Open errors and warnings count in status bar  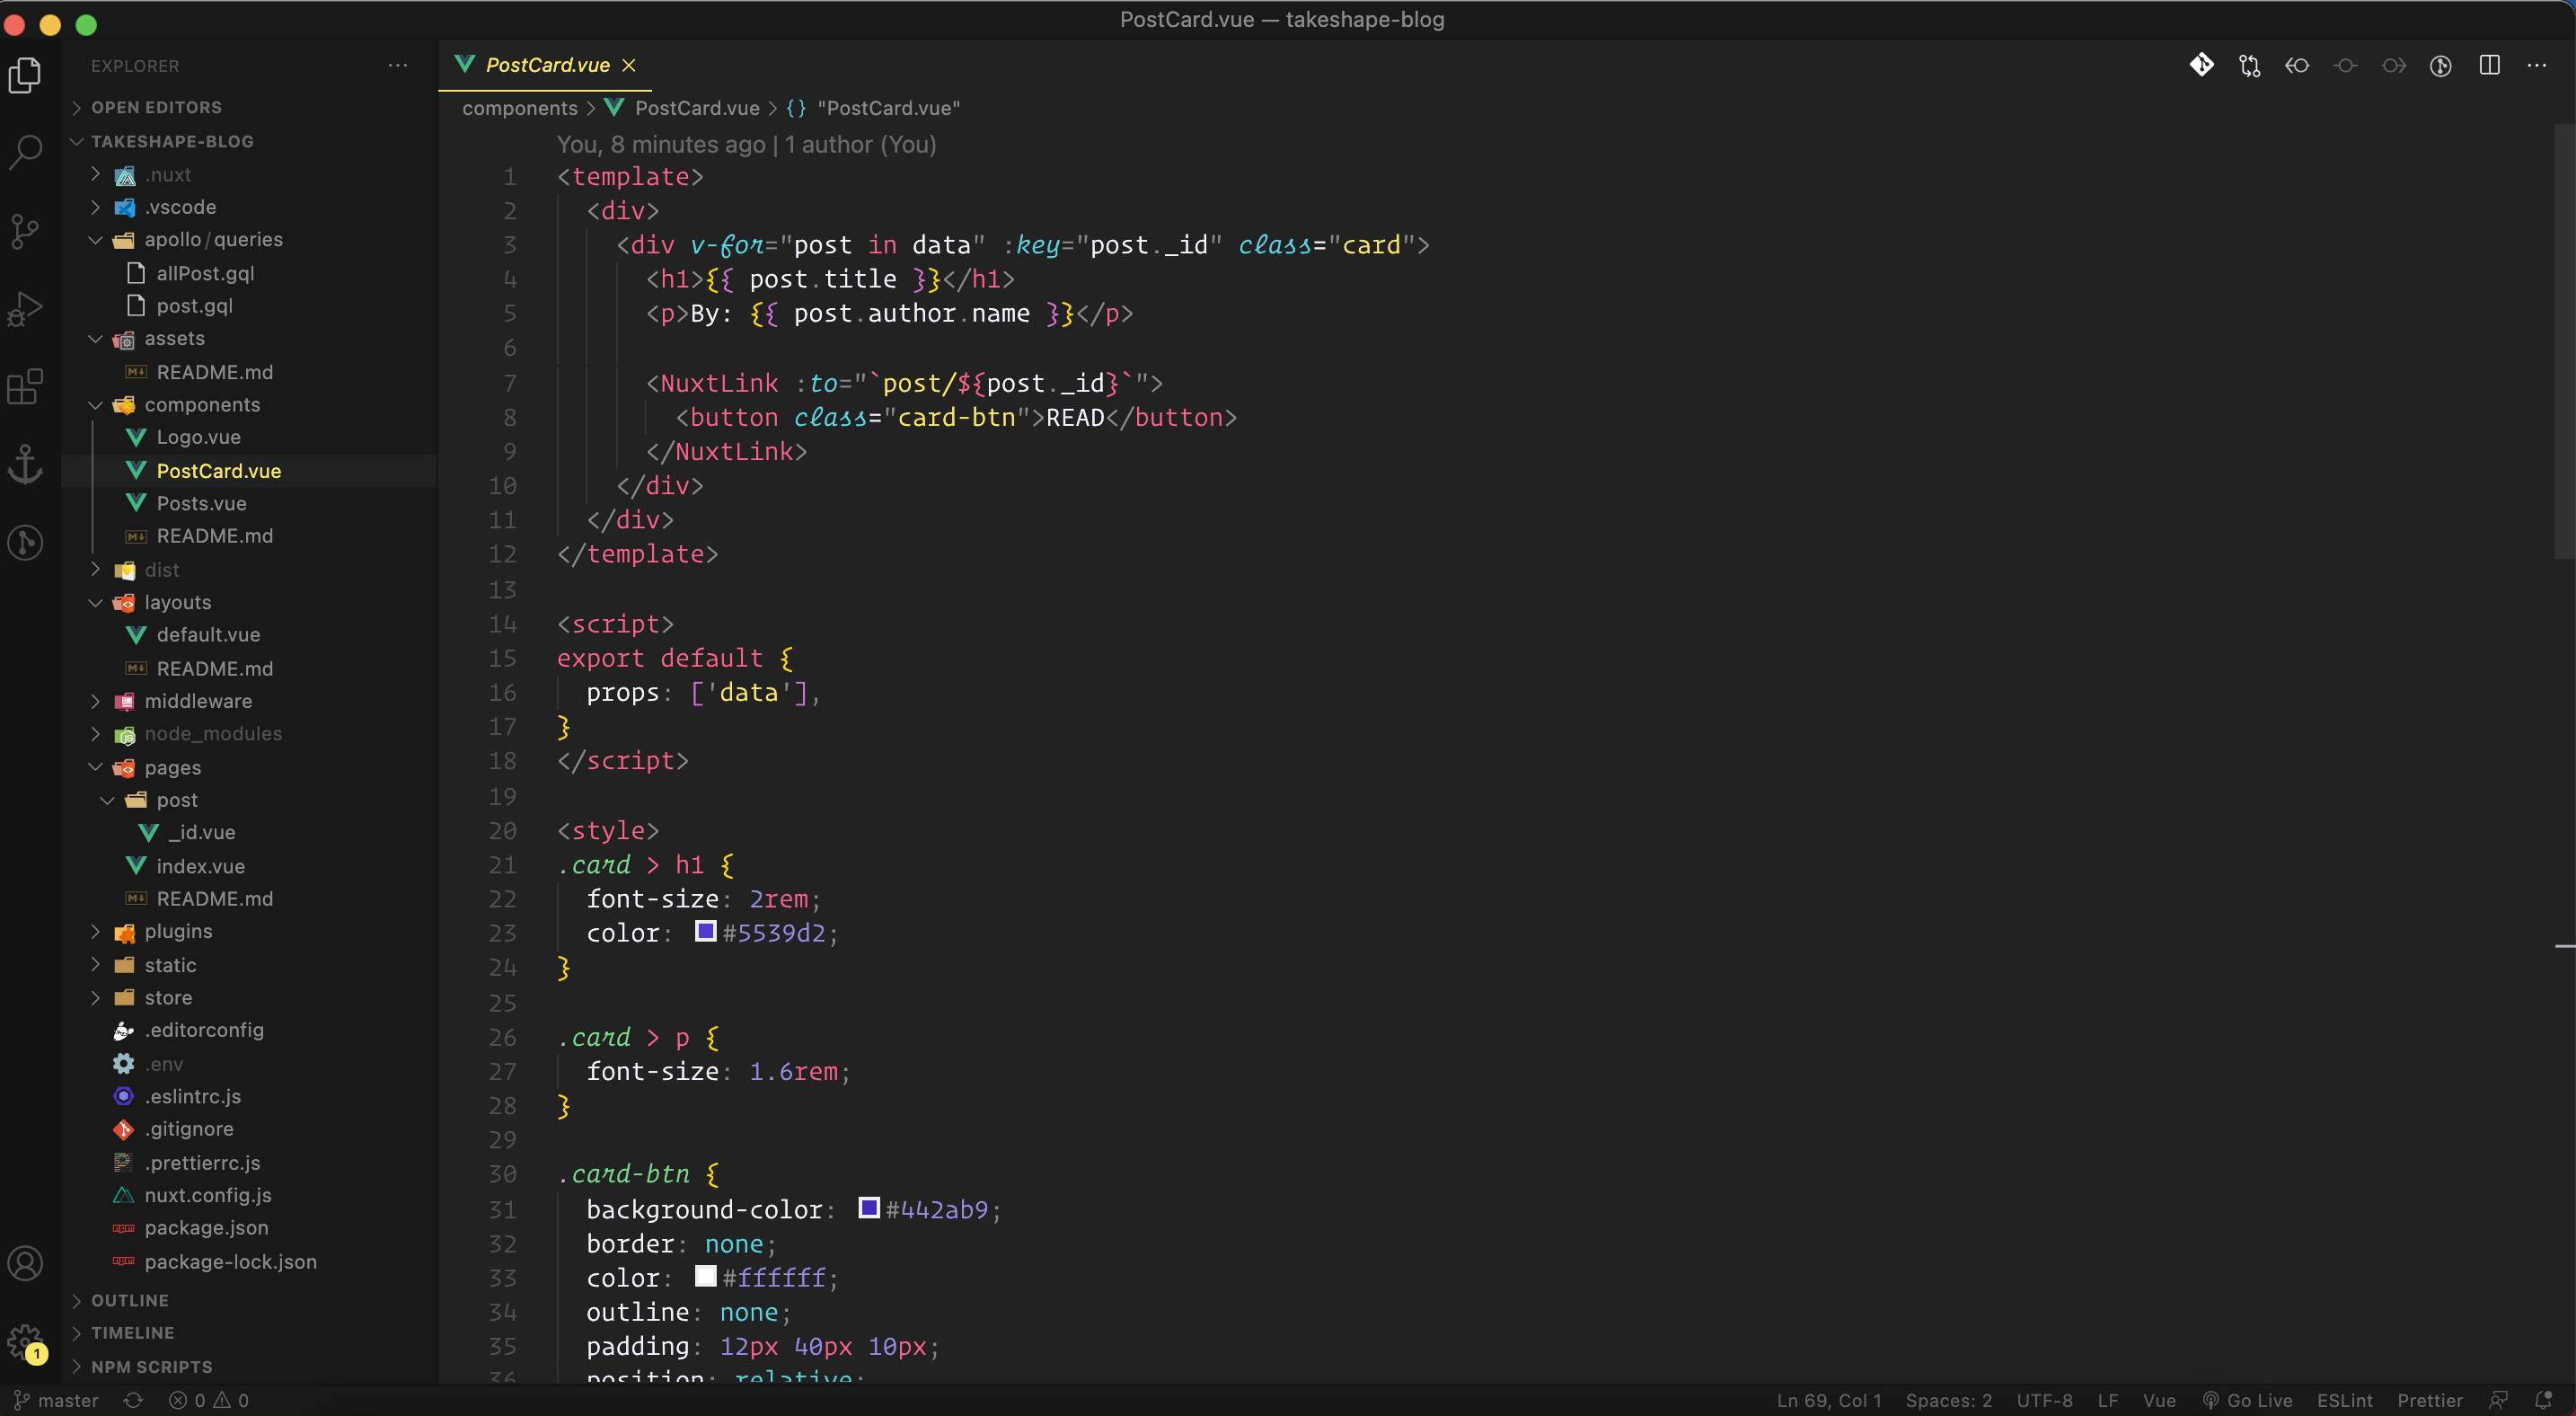[x=209, y=1400]
